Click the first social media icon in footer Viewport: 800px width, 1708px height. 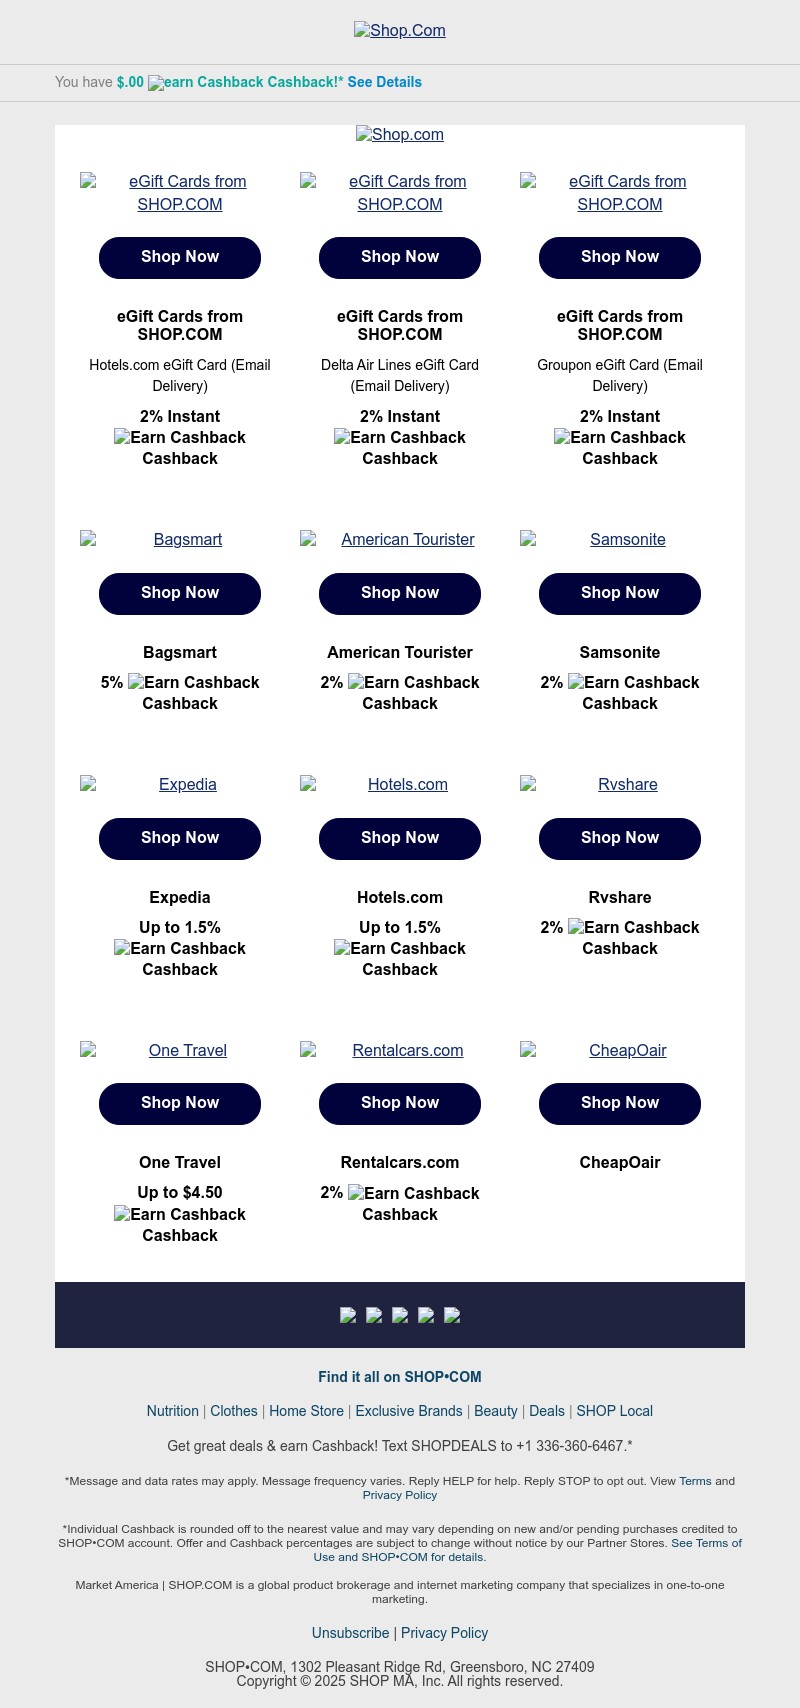point(348,1315)
